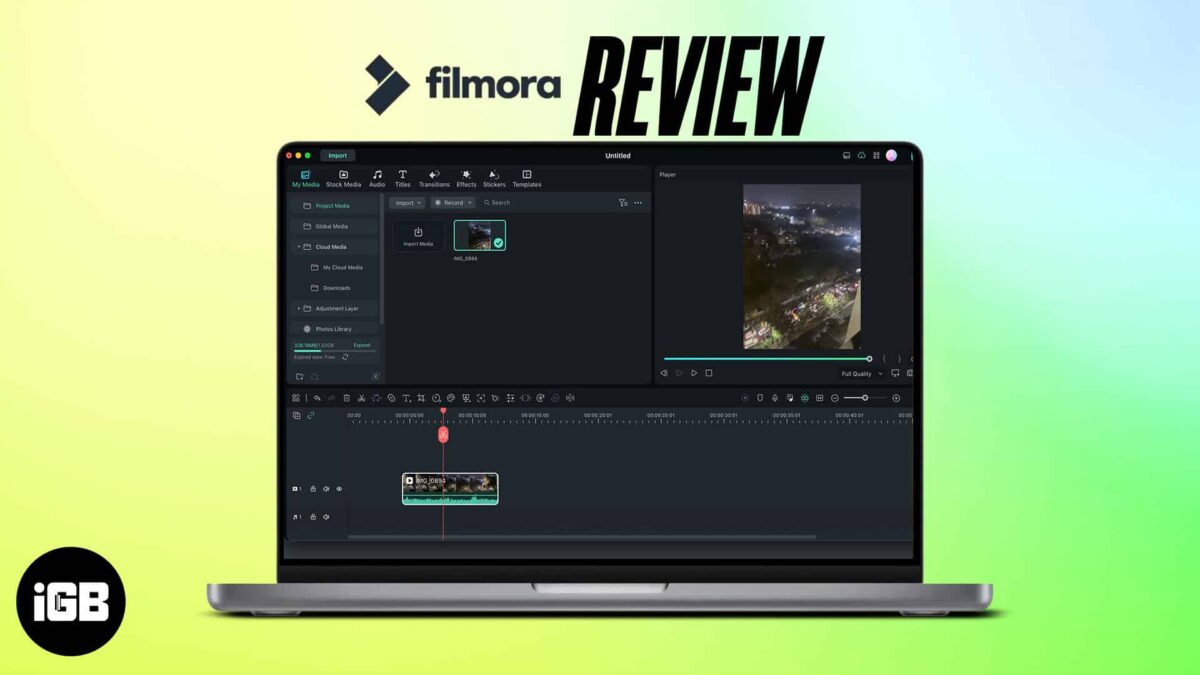
Task: Click the Import Media button
Action: 418,235
